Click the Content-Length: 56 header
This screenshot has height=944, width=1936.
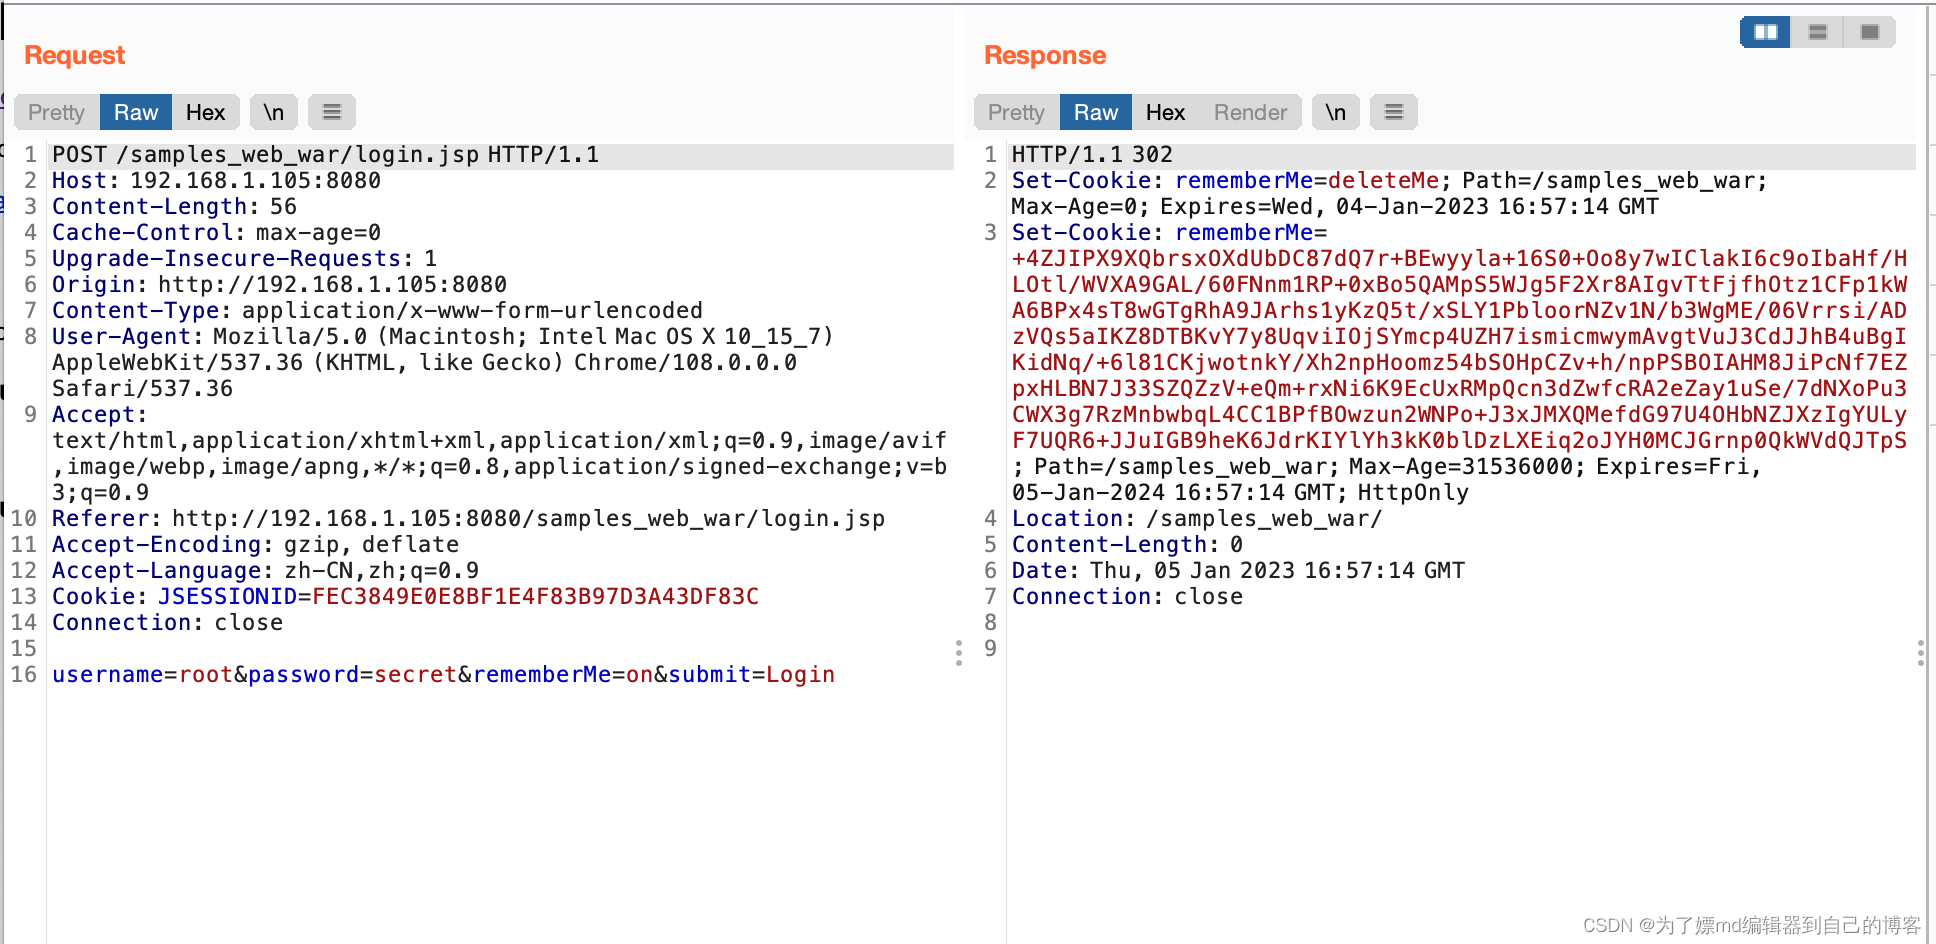pos(174,207)
